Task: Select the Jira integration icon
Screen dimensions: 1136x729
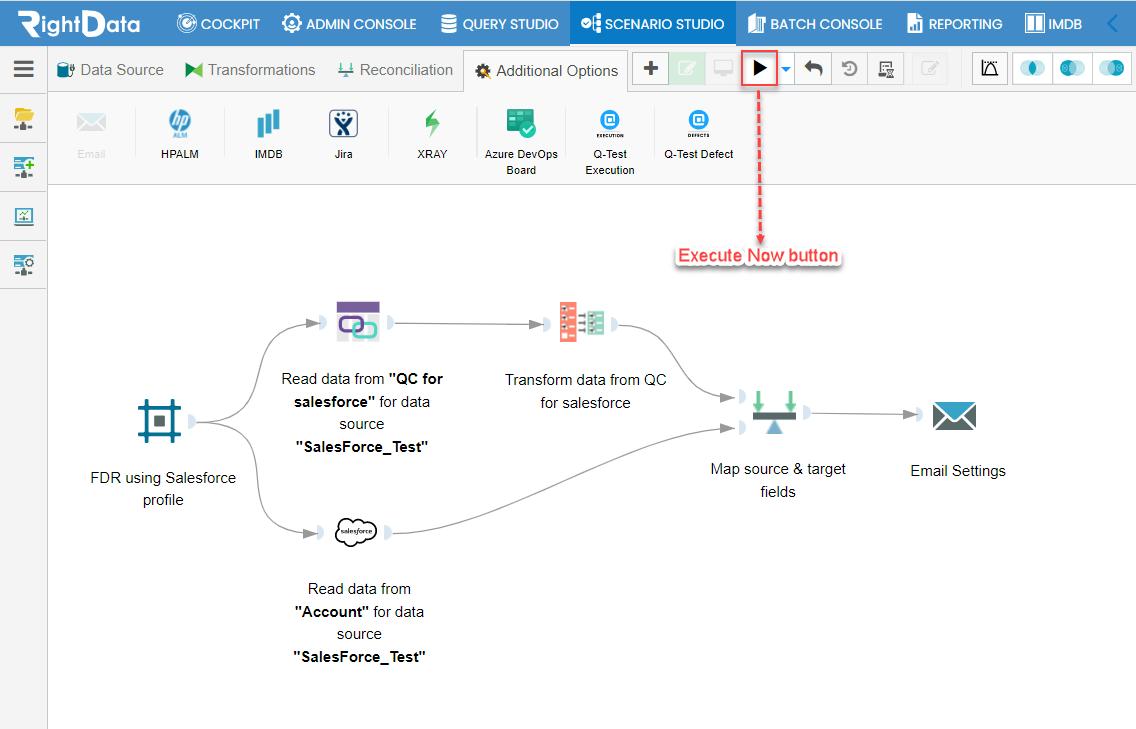Action: pos(343,124)
